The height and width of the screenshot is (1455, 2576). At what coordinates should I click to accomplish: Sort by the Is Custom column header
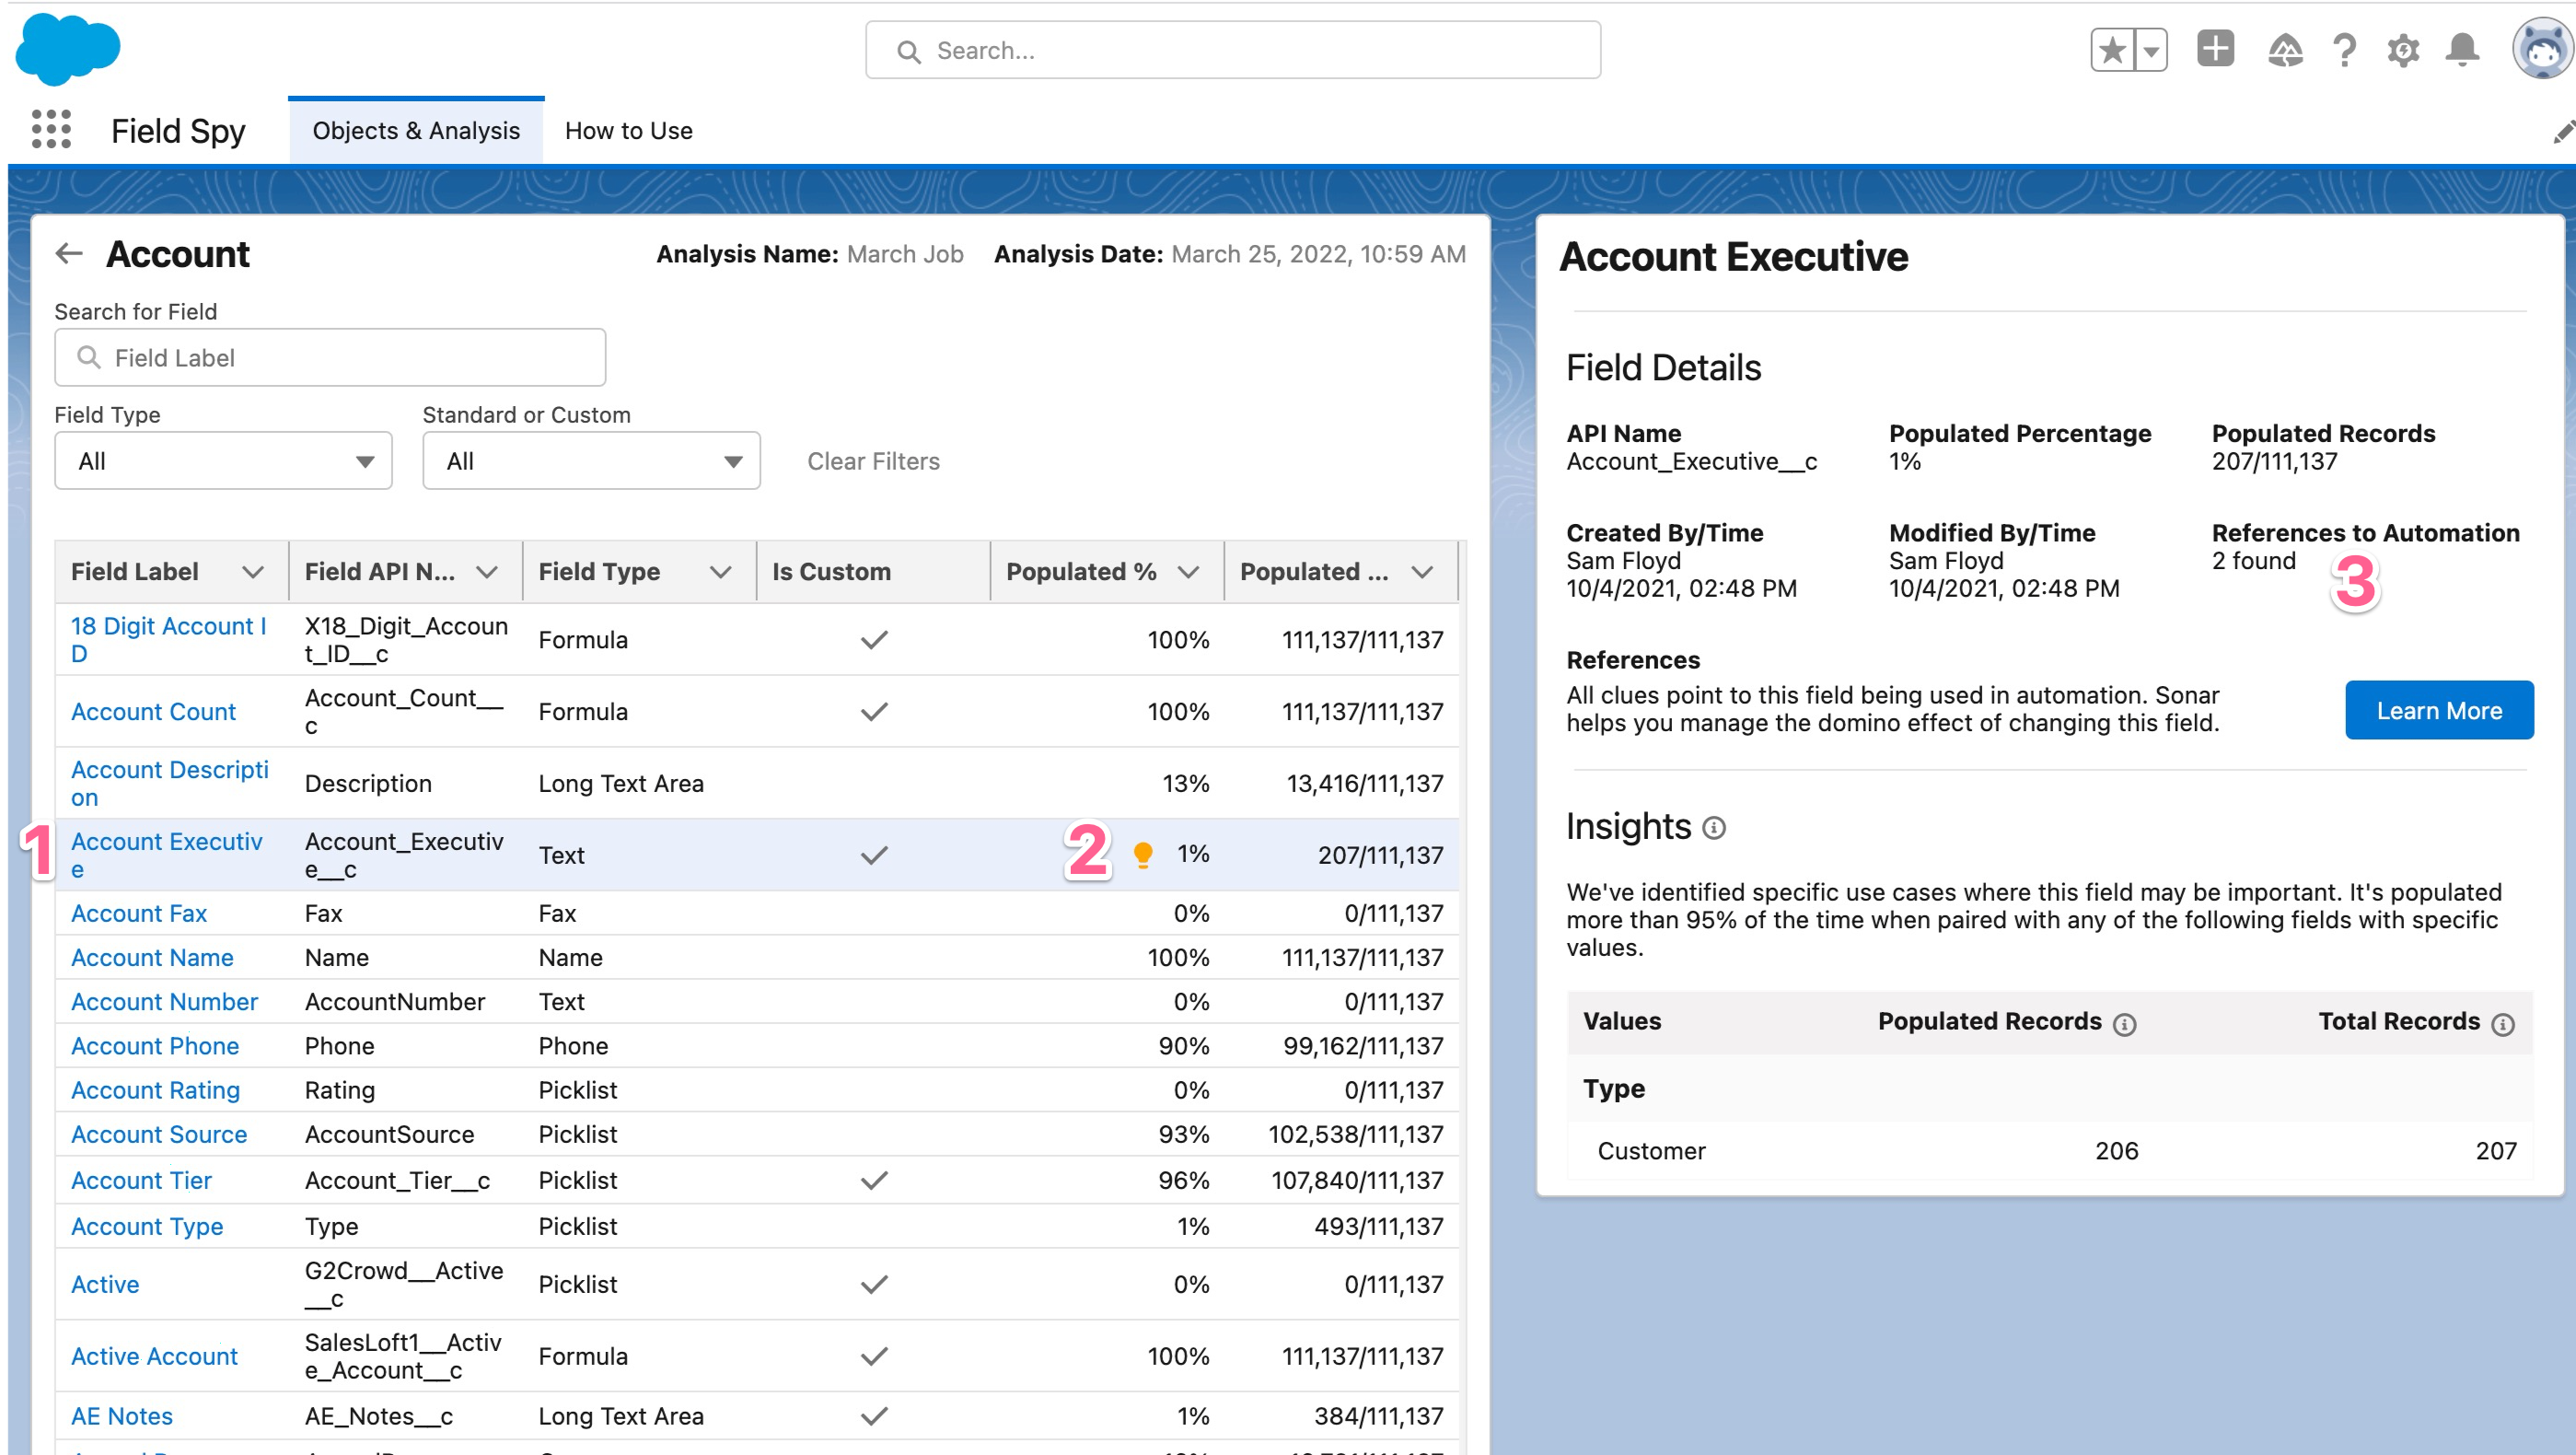[872, 572]
